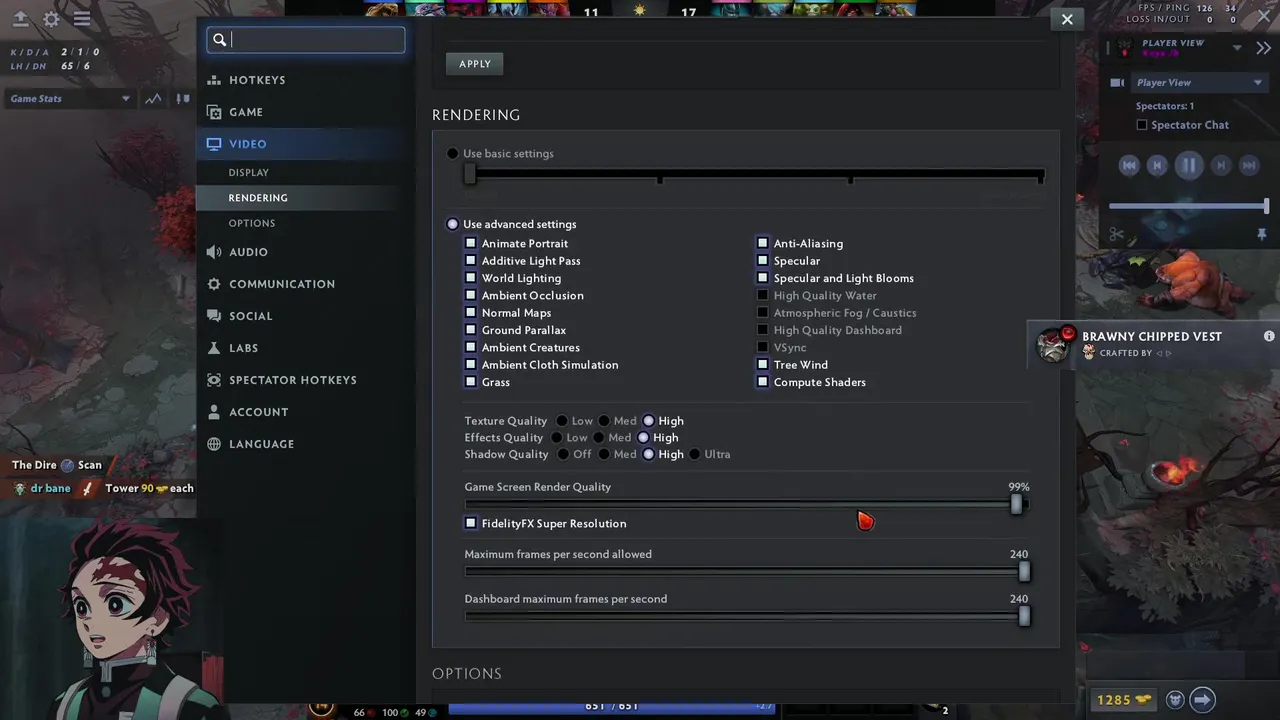The image size is (1280, 720).
Task: Skip to replay start button
Action: tap(1129, 165)
